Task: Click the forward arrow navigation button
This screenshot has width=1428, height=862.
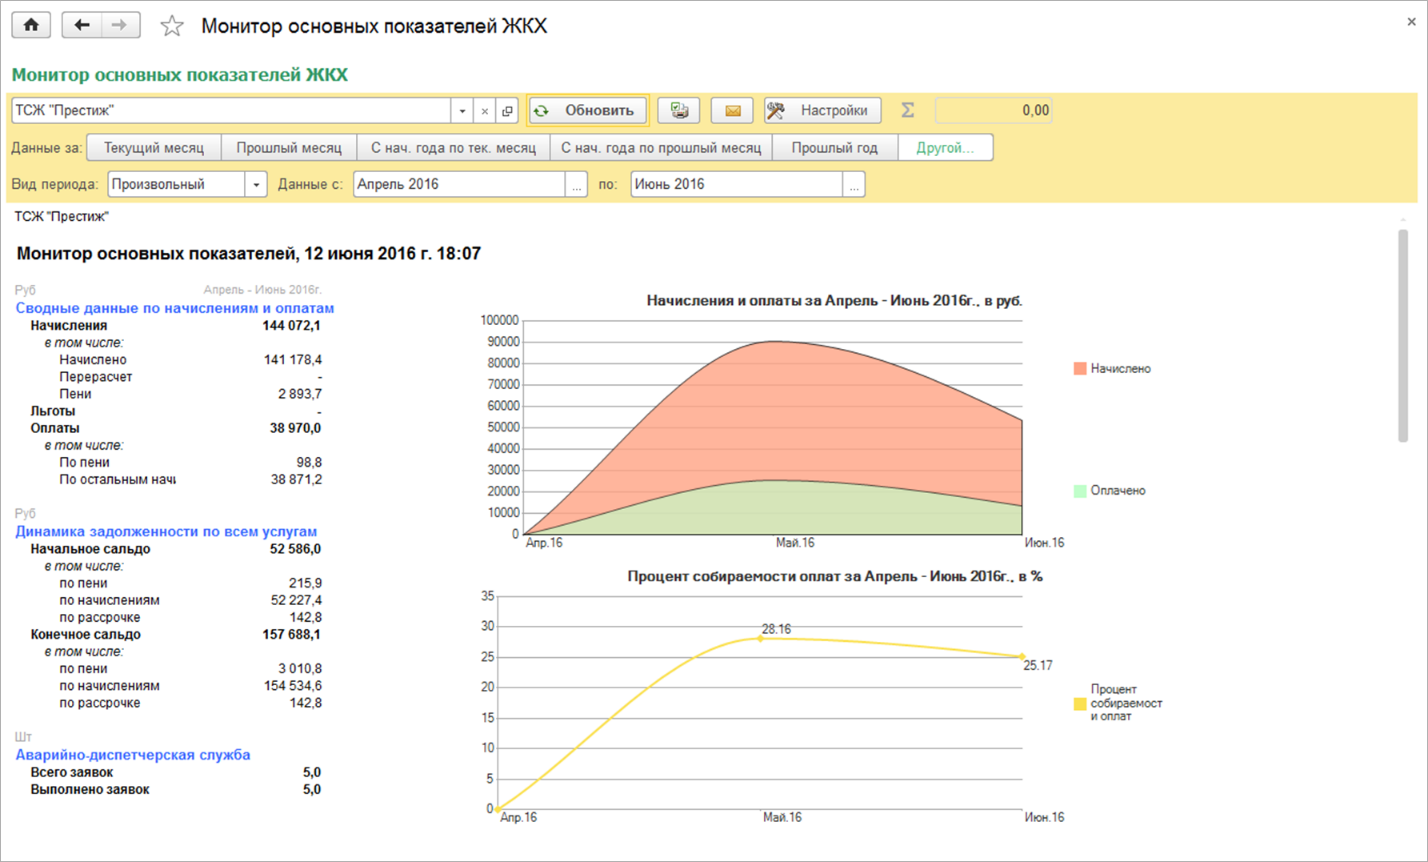Action: (120, 26)
